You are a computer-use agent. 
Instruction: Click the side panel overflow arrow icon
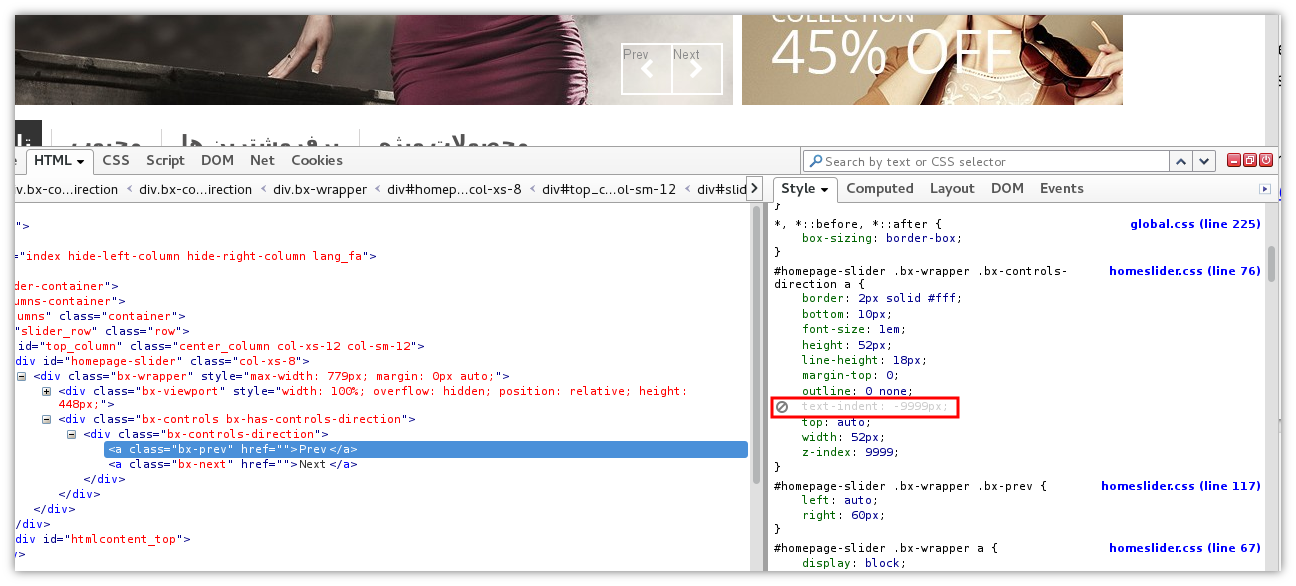point(1265,189)
